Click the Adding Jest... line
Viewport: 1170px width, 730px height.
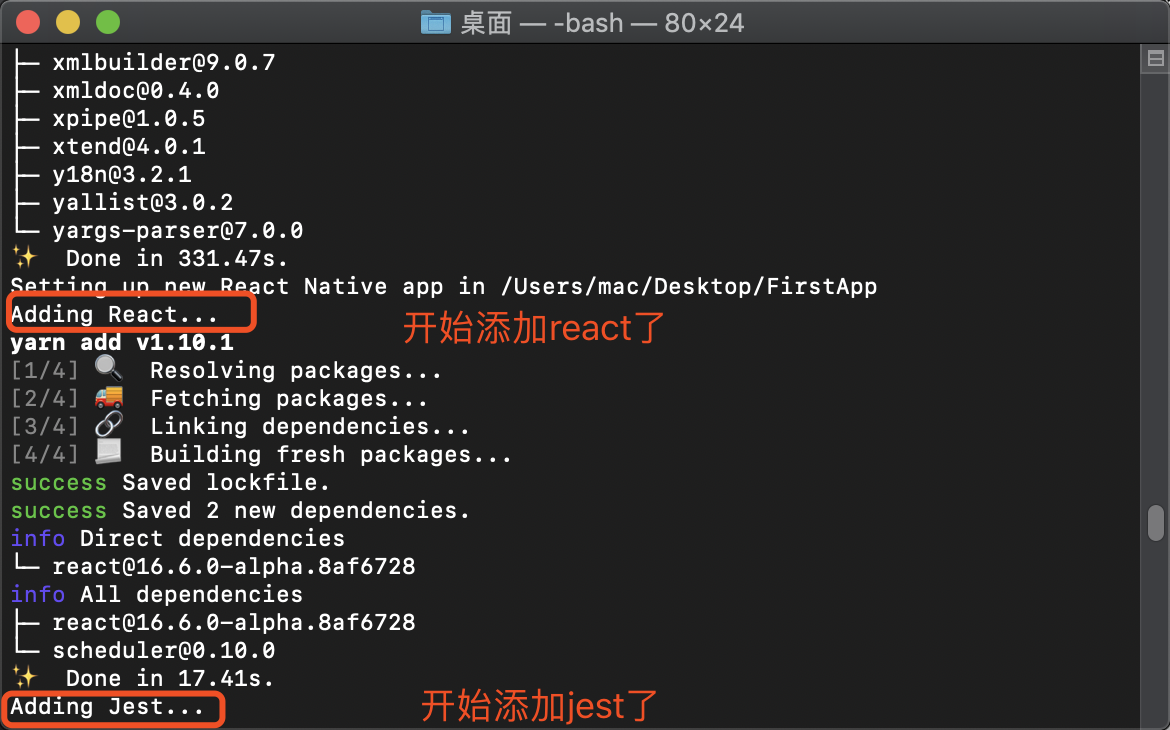click(x=108, y=706)
